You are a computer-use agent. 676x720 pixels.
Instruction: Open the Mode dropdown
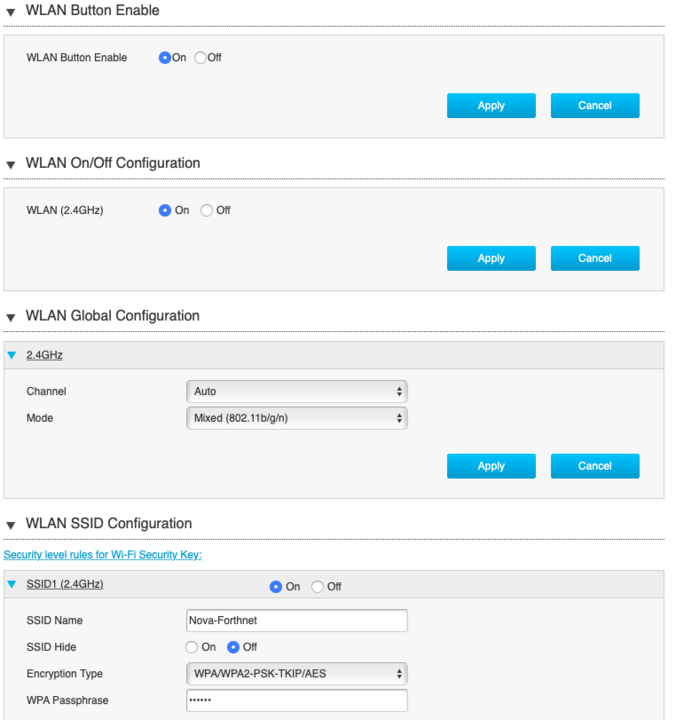[297, 418]
